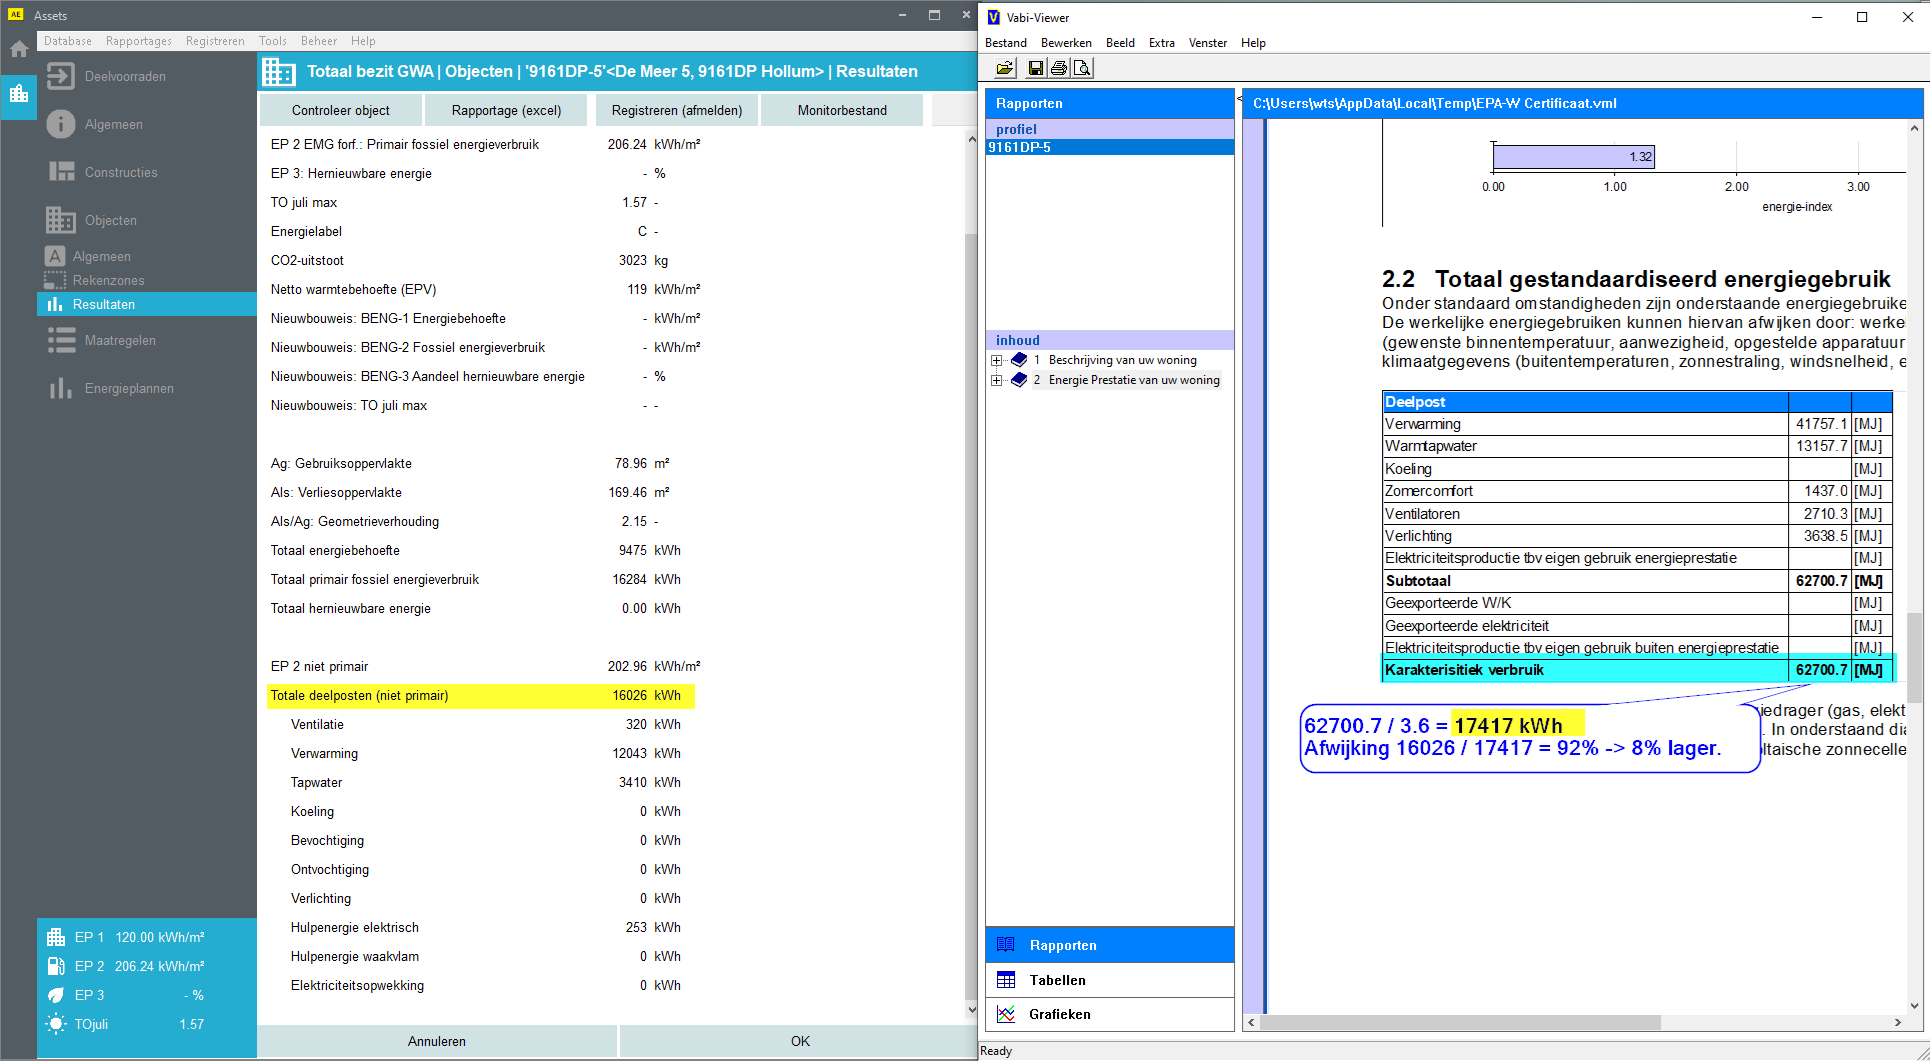Open Algemeen info section
Screen dimensions: 1930x1061
[113, 124]
